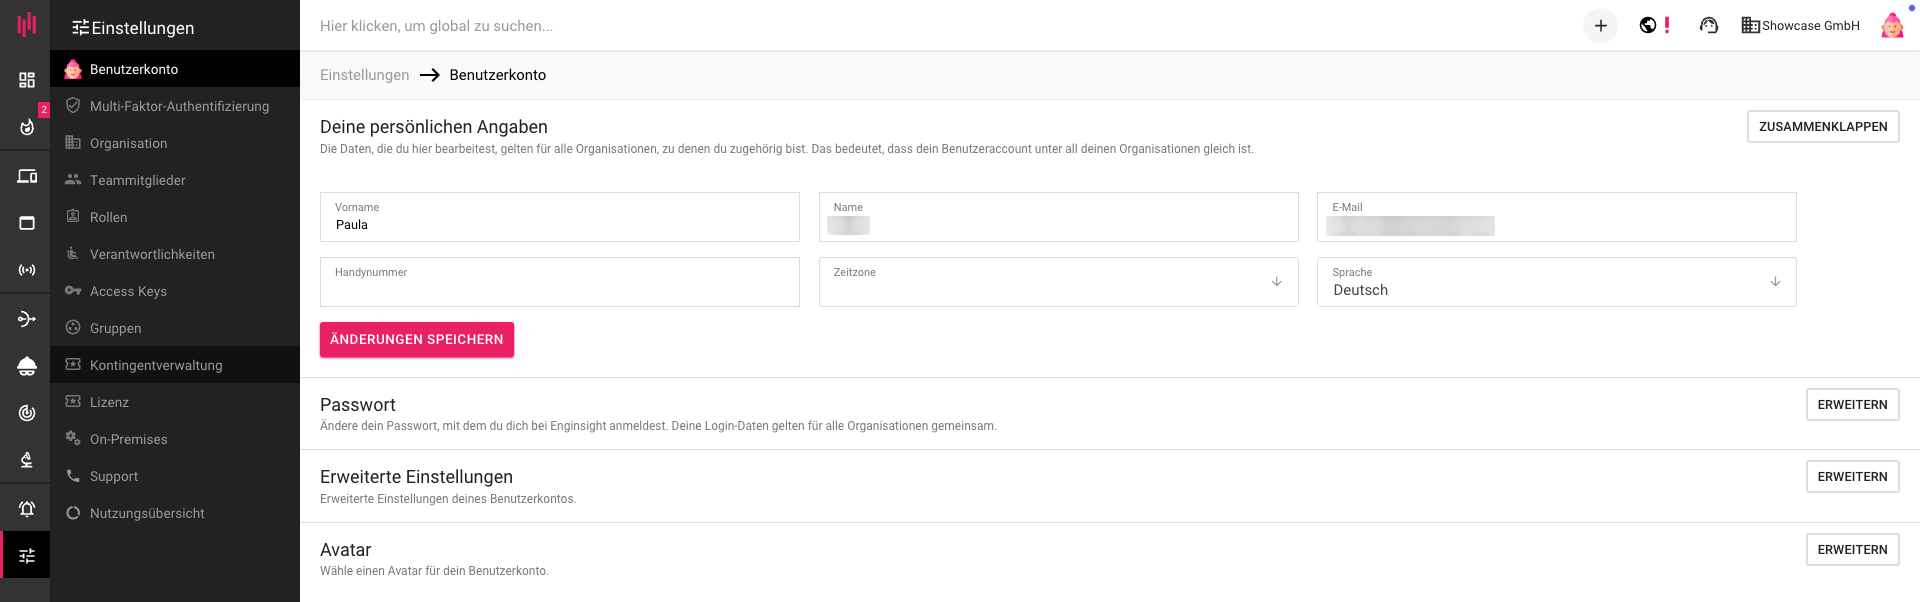Screen dimensions: 1920x602
Task: Open the Zeitzone dropdown
Action: coord(1058,282)
